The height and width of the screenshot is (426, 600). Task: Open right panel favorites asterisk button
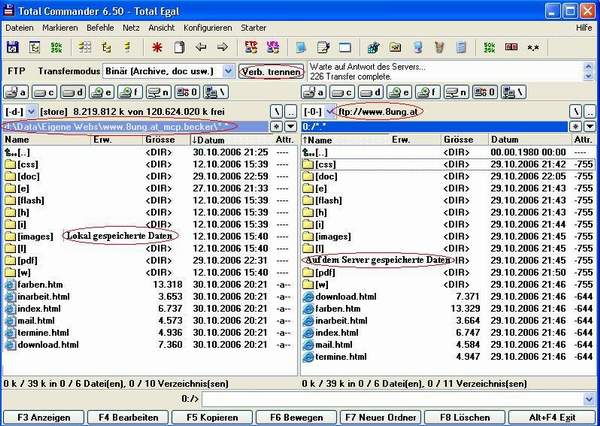[575, 126]
